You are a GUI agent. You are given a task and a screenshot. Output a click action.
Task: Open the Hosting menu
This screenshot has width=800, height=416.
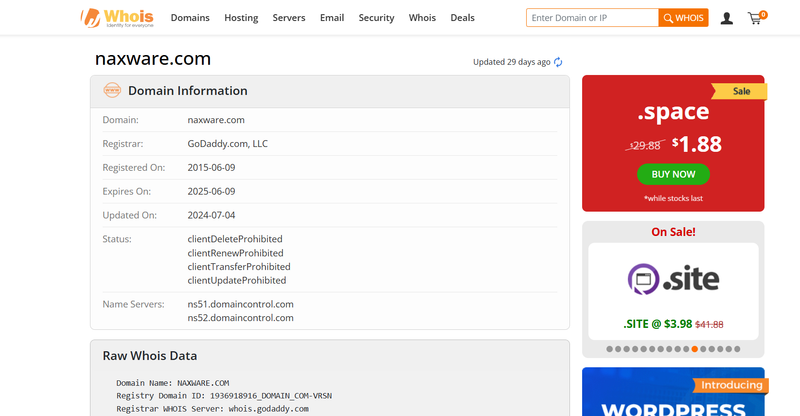pyautogui.click(x=241, y=18)
